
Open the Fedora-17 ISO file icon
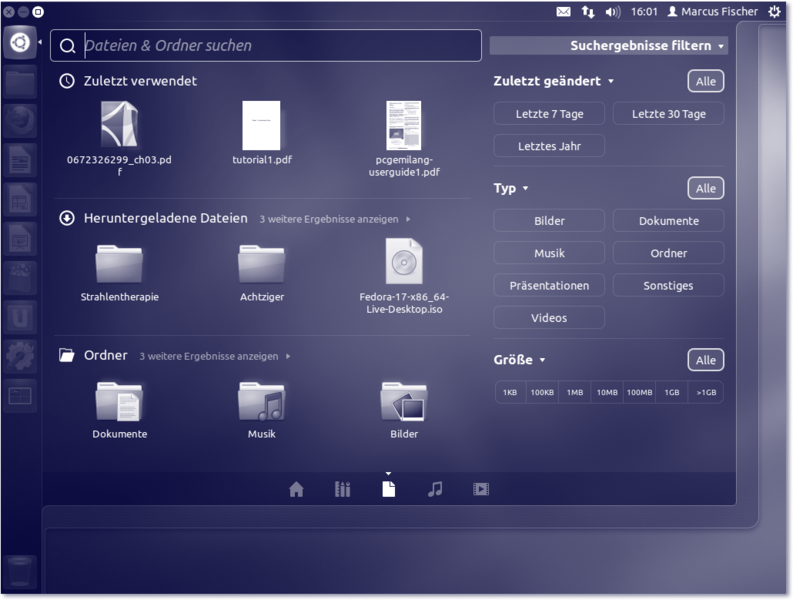[404, 262]
